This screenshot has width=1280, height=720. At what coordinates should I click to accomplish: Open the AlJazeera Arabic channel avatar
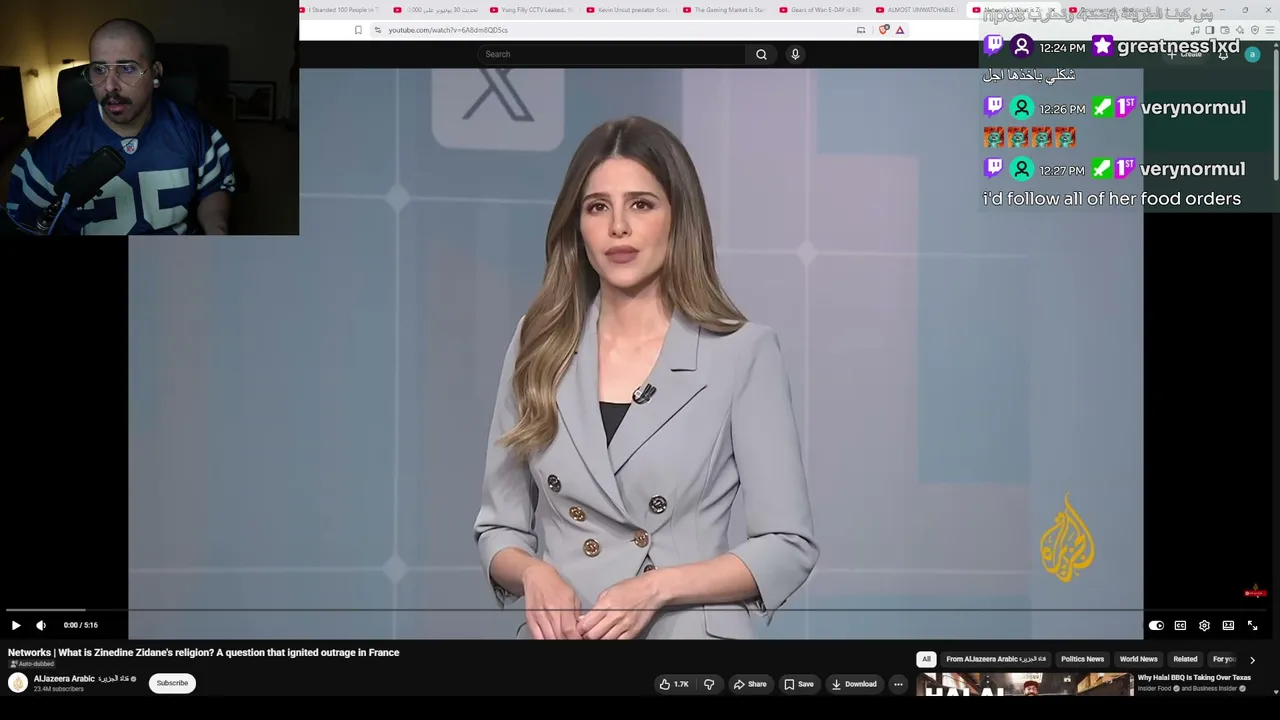click(x=18, y=683)
